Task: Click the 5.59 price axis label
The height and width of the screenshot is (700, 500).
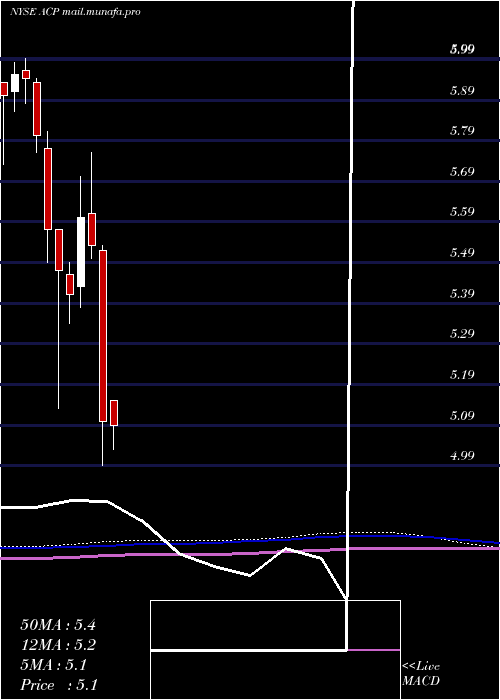Action: tap(461, 212)
